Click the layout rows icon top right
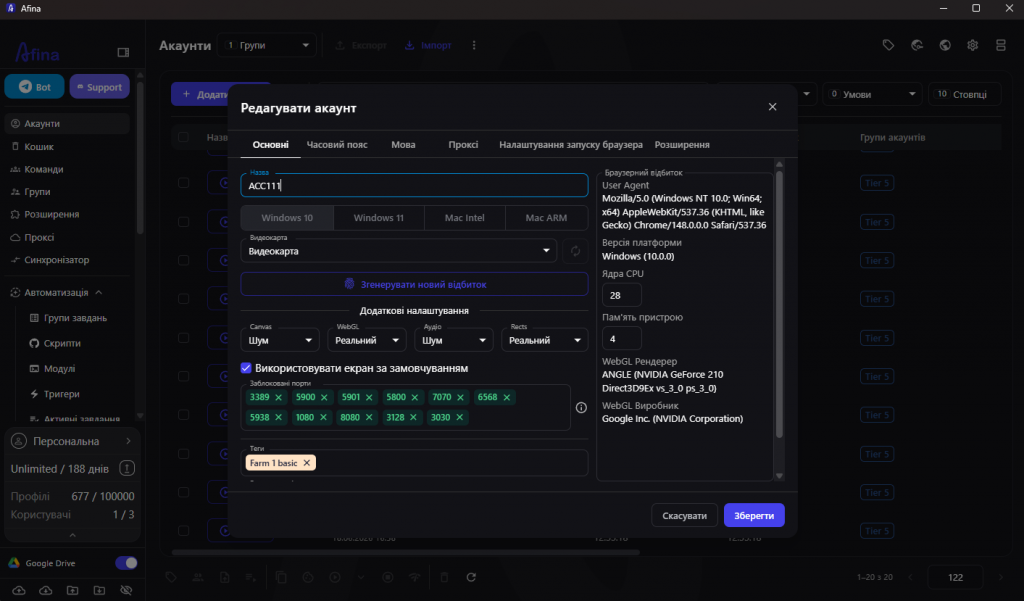1024x601 pixels. pos(1000,45)
